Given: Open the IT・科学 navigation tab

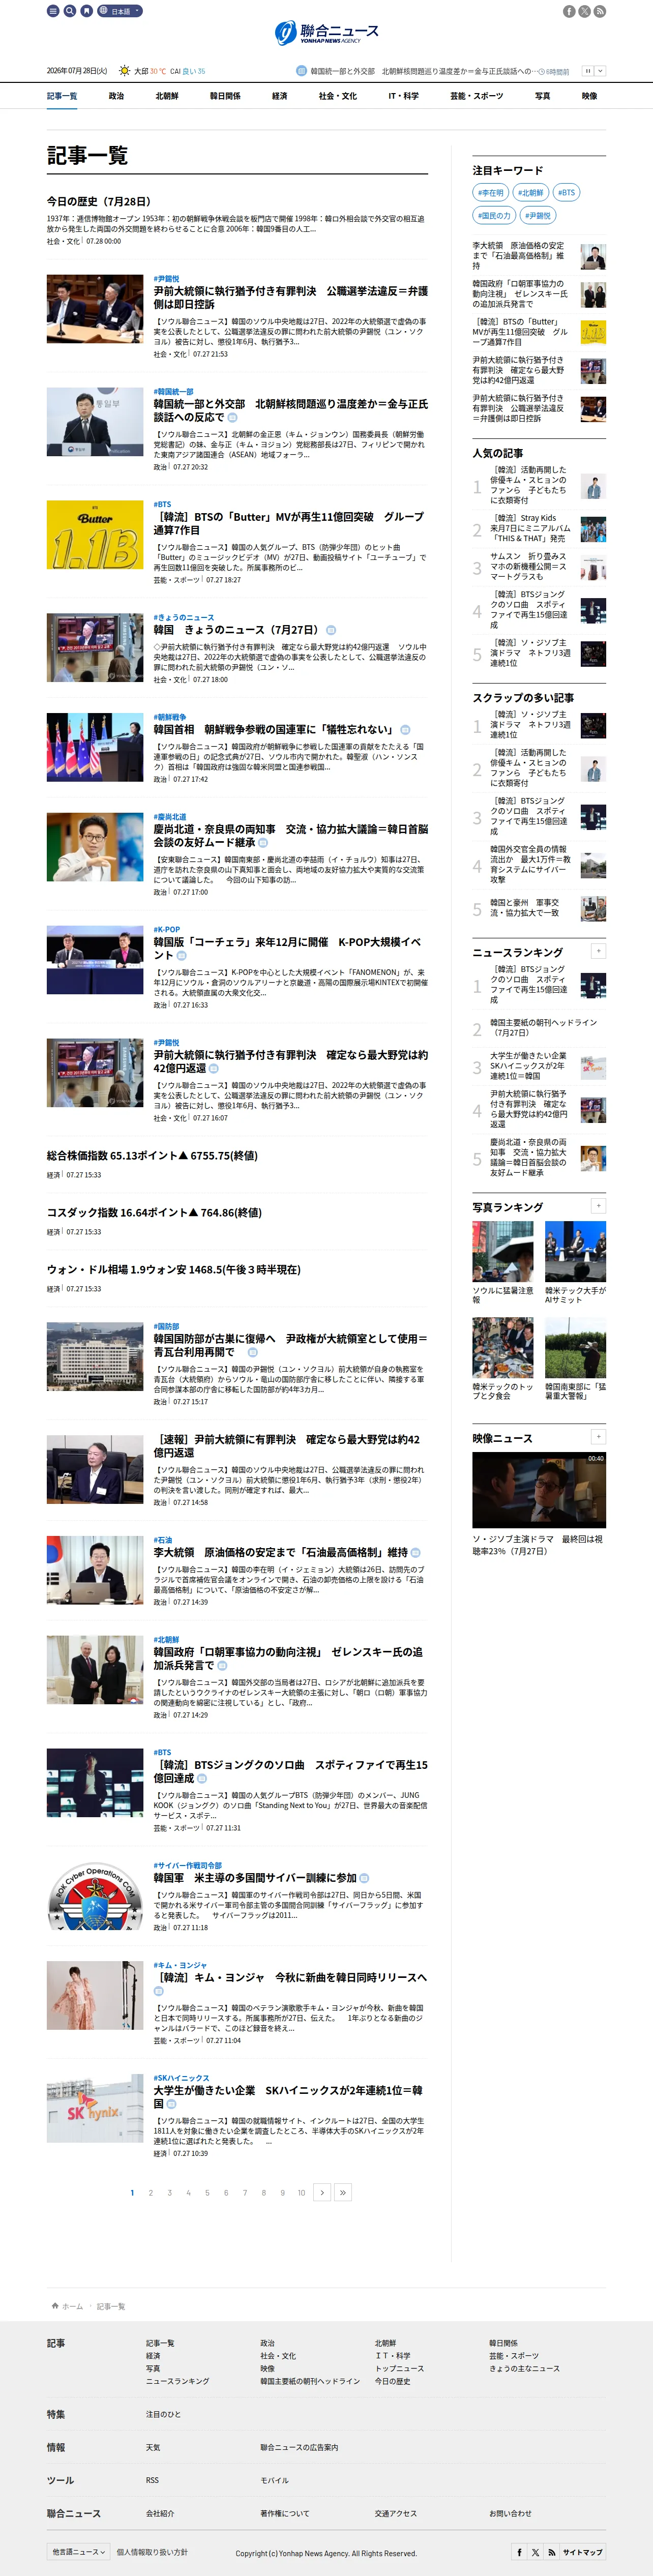Looking at the screenshot, I should click(403, 96).
